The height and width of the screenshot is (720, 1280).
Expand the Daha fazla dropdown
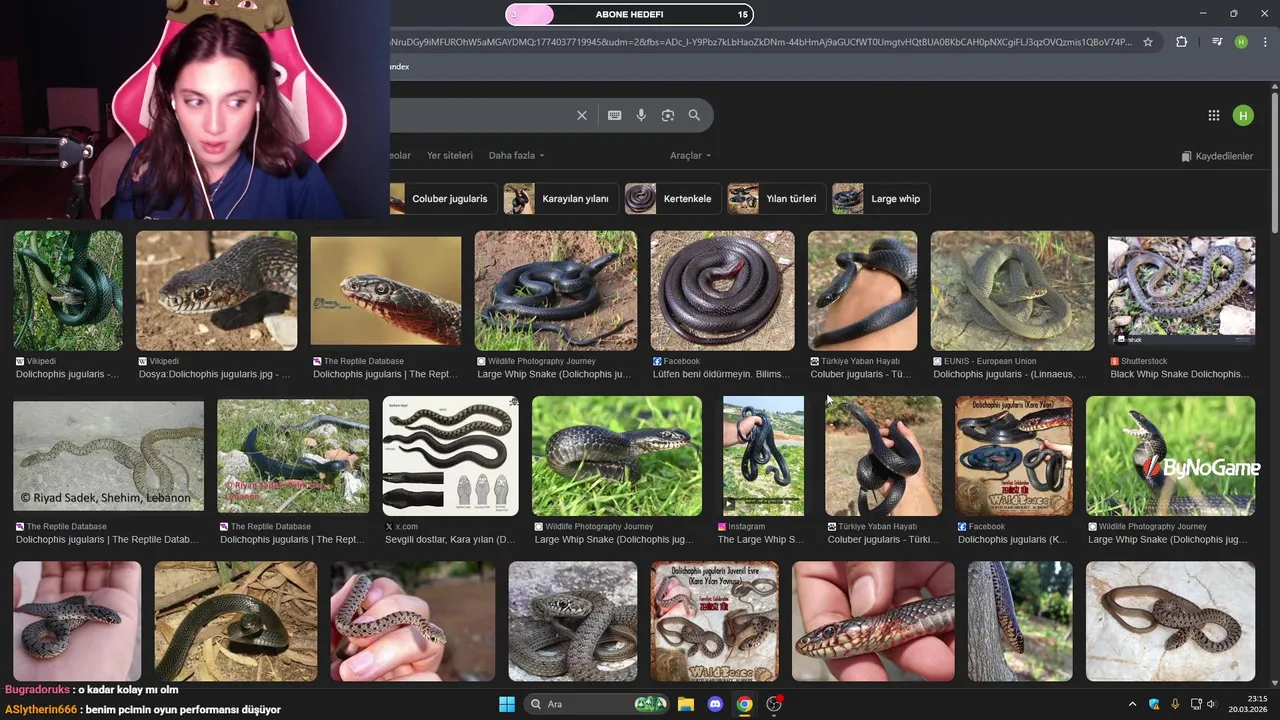pos(516,155)
